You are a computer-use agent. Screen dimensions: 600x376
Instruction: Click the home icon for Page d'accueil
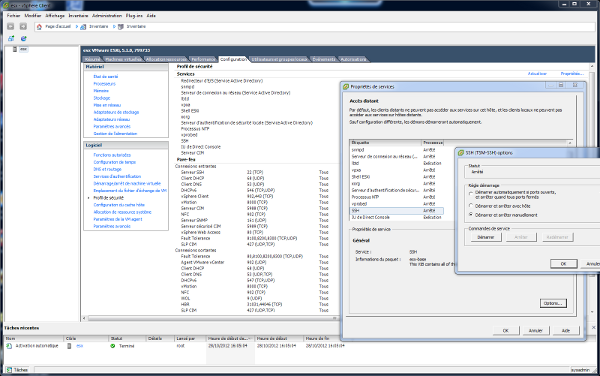pyautogui.click(x=39, y=27)
